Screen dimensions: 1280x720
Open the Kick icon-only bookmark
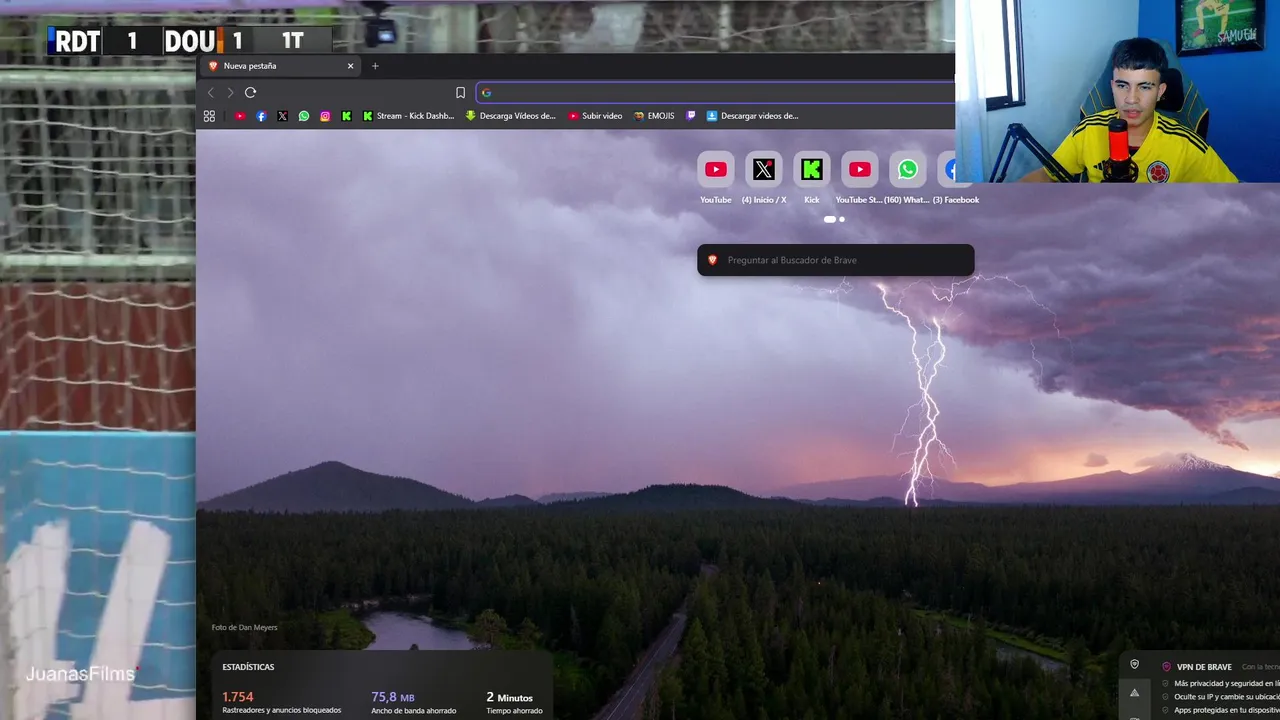pyautogui.click(x=346, y=116)
